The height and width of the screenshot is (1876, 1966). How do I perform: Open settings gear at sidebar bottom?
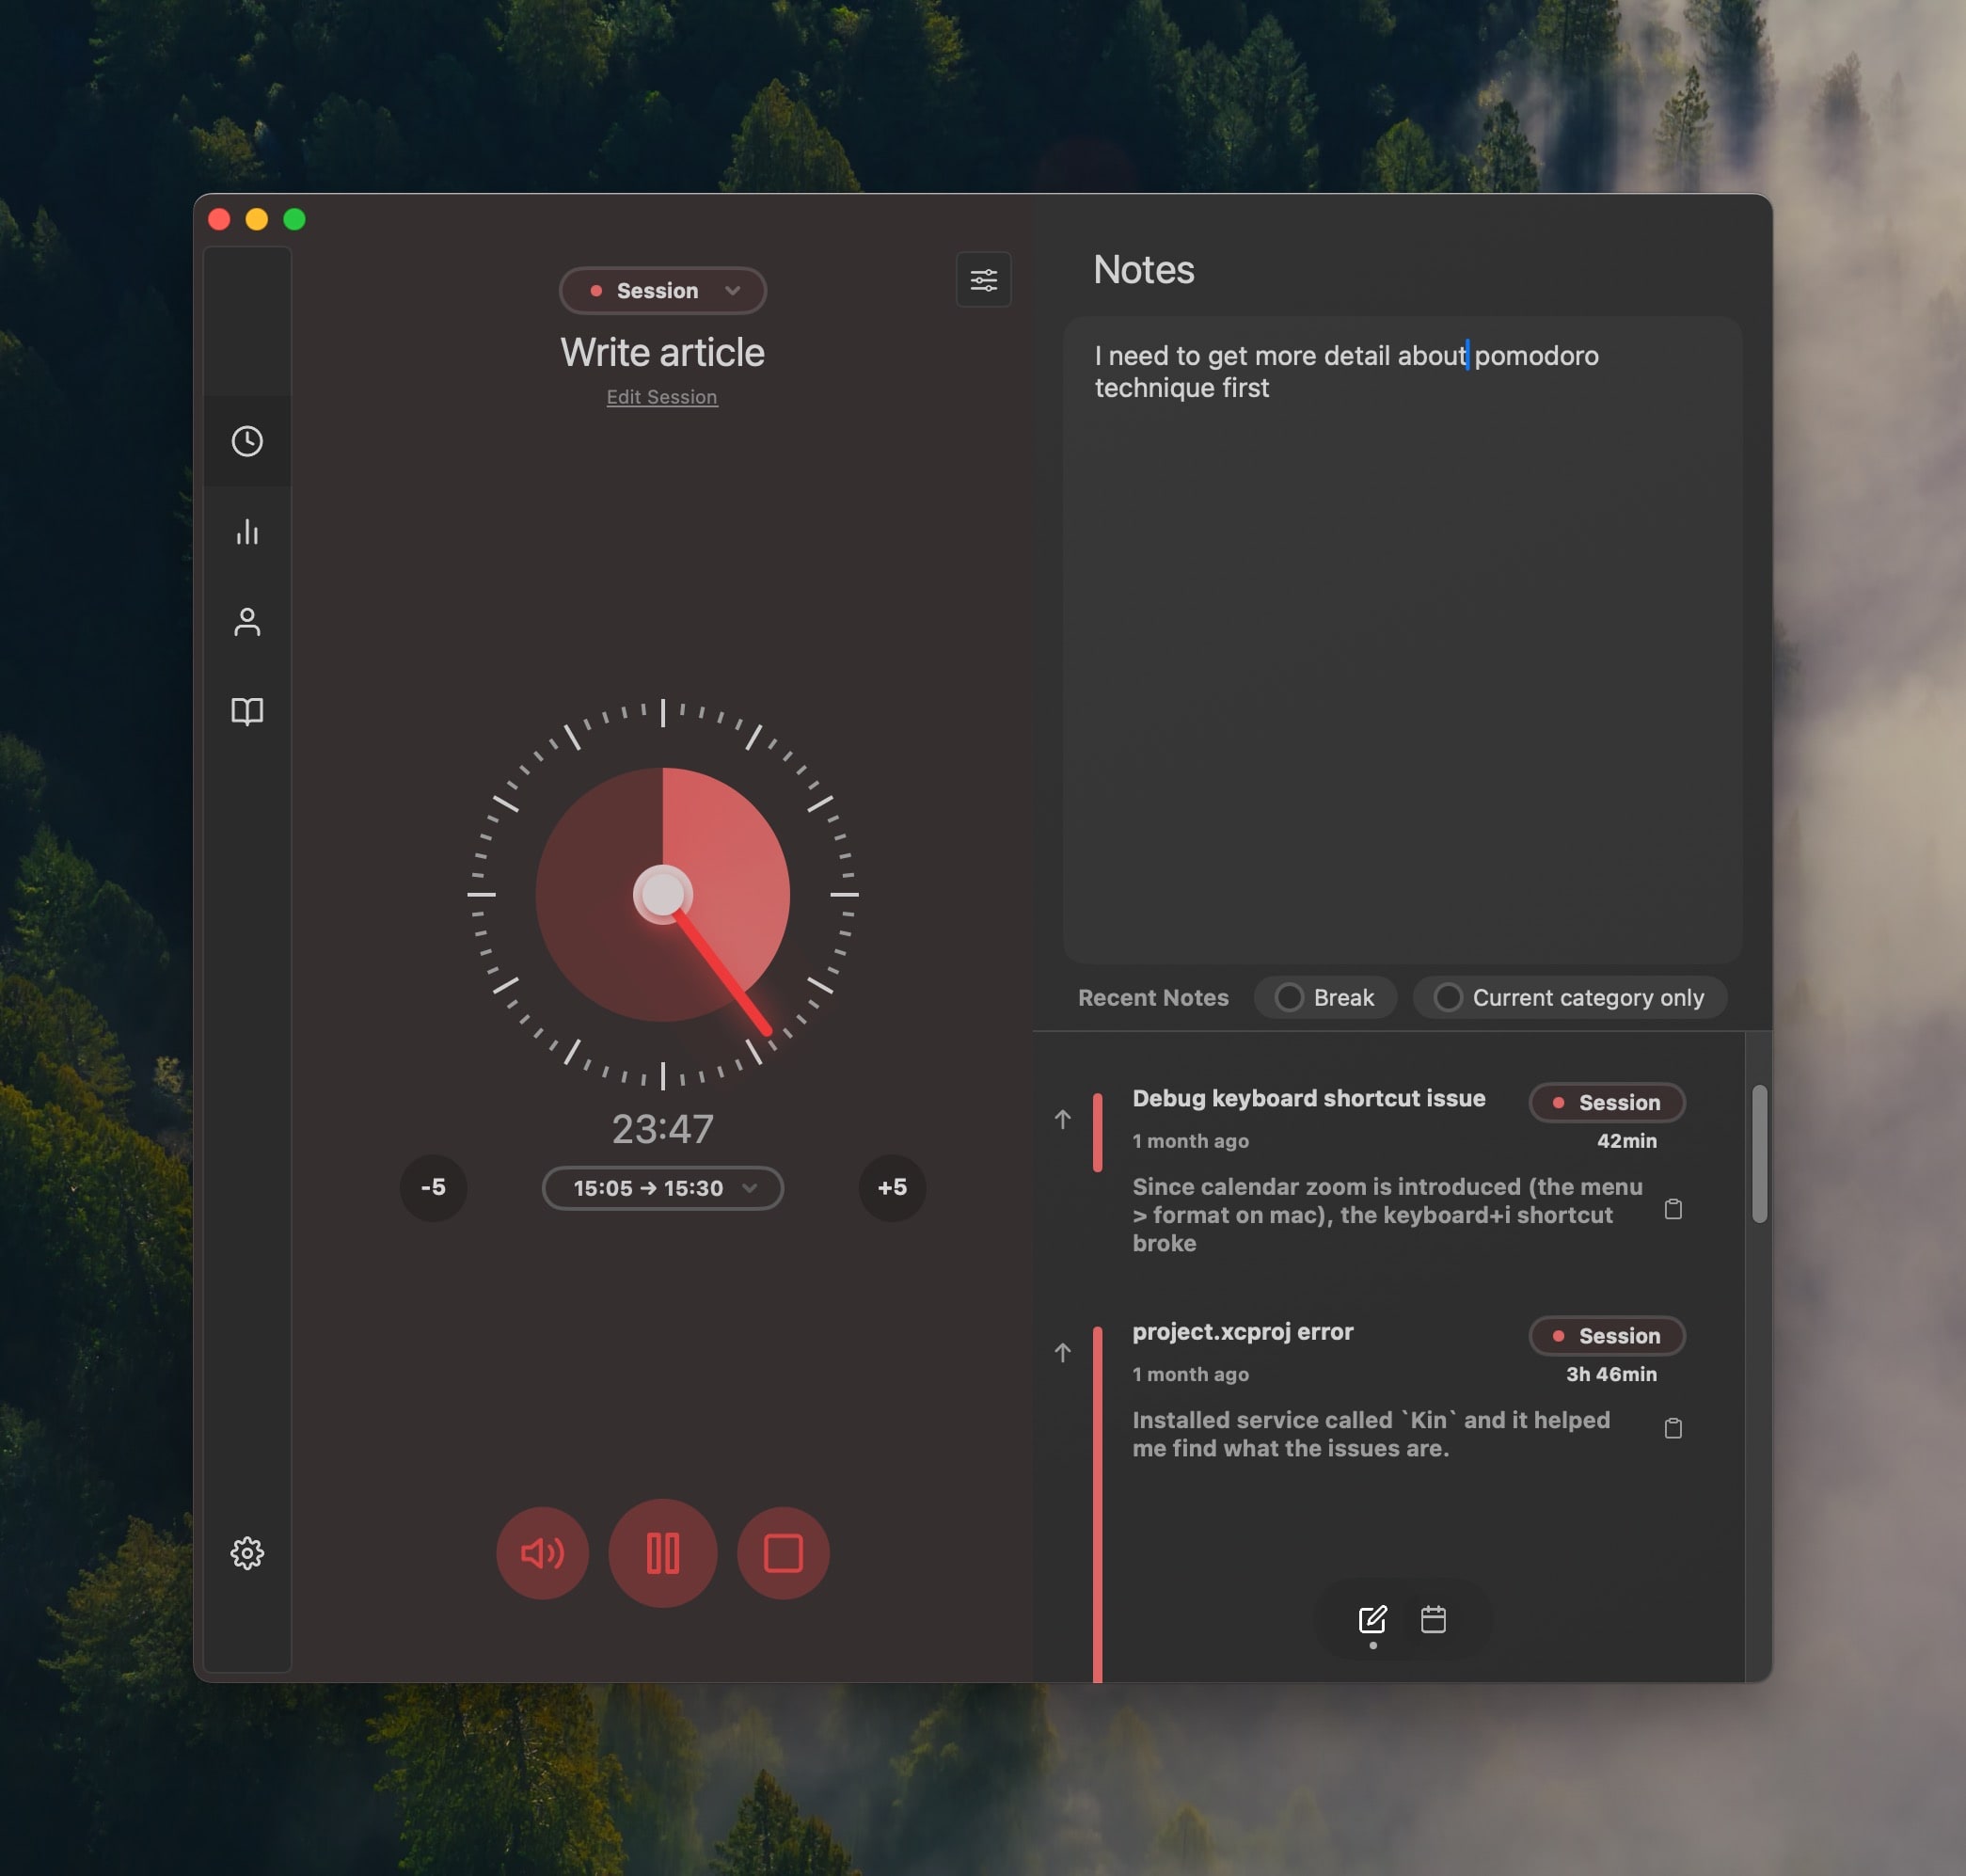(247, 1552)
